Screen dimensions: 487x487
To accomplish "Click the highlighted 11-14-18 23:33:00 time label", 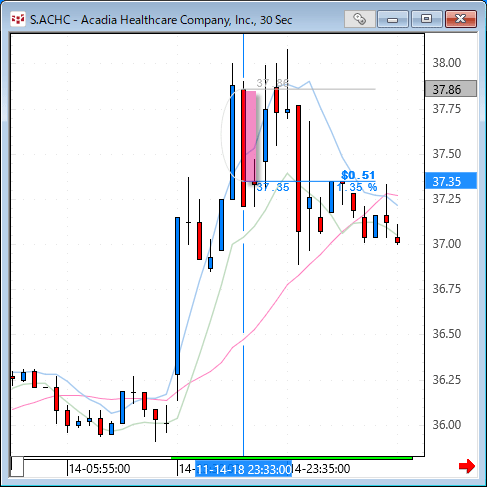I will (x=243, y=469).
